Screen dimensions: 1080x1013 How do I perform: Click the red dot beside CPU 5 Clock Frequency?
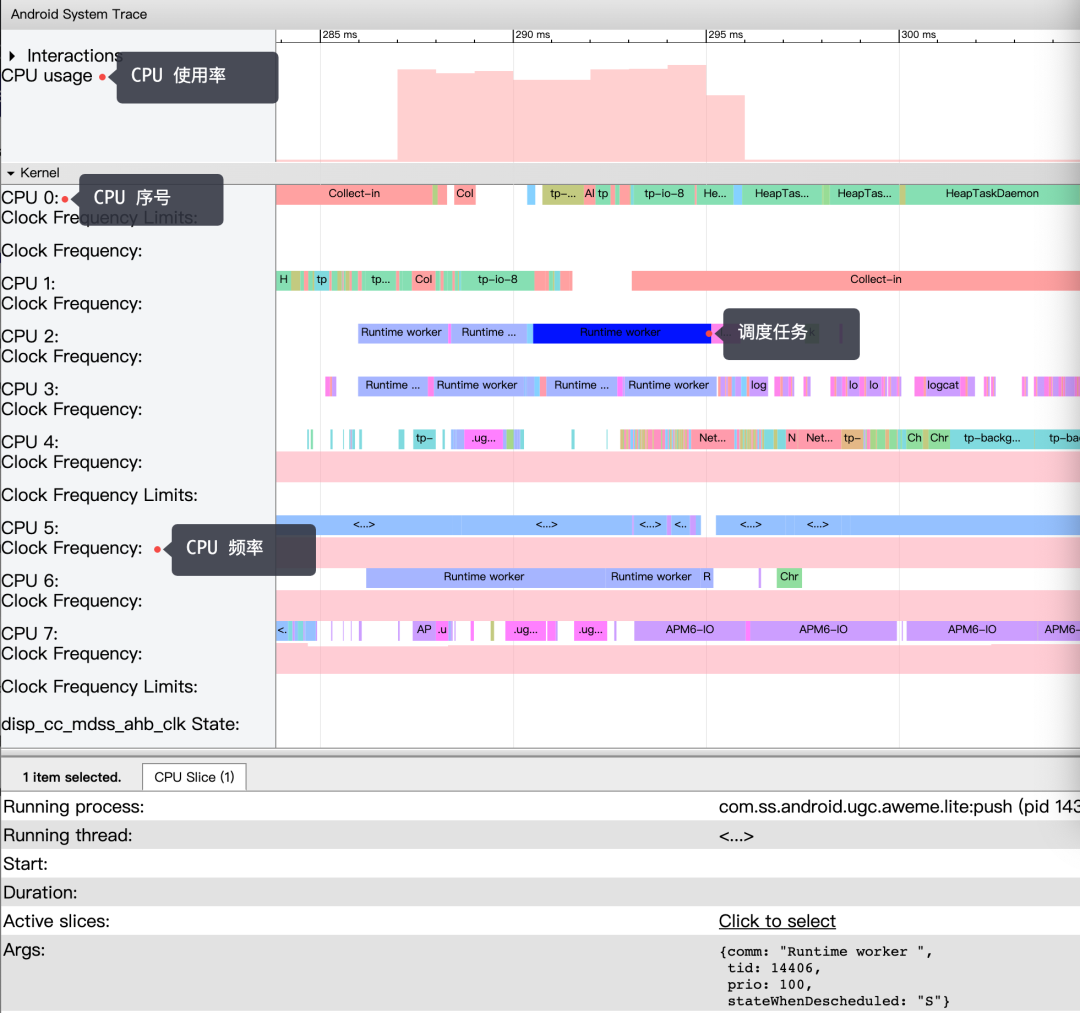158,549
